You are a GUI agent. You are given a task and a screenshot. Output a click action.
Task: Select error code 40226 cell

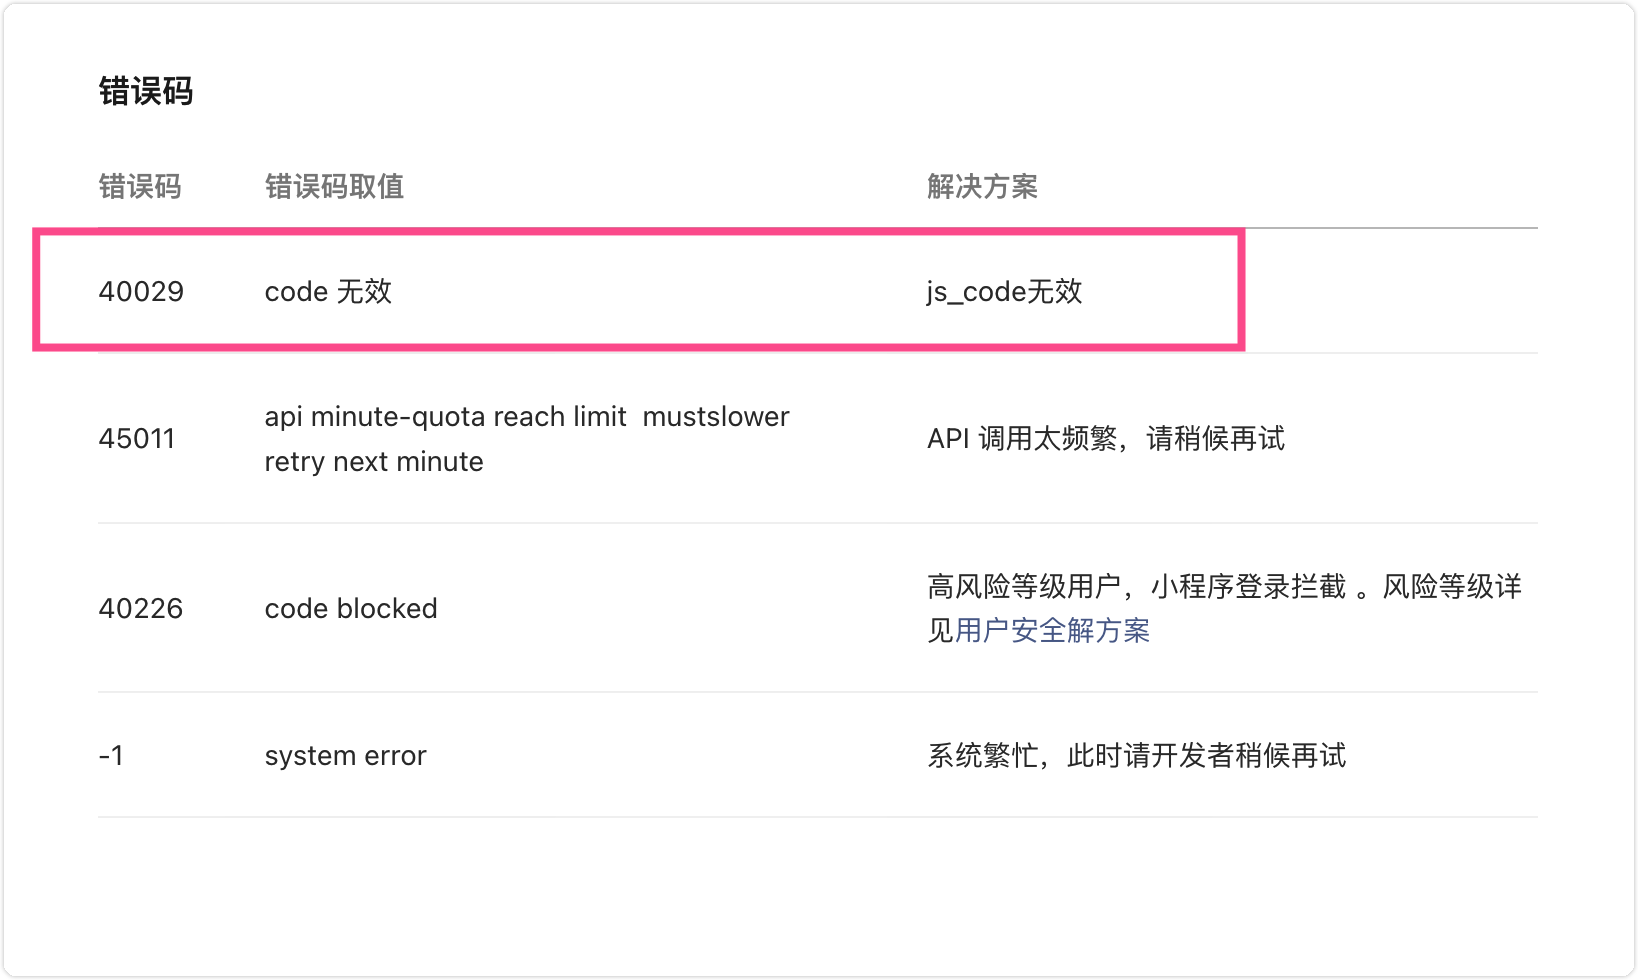[141, 609]
